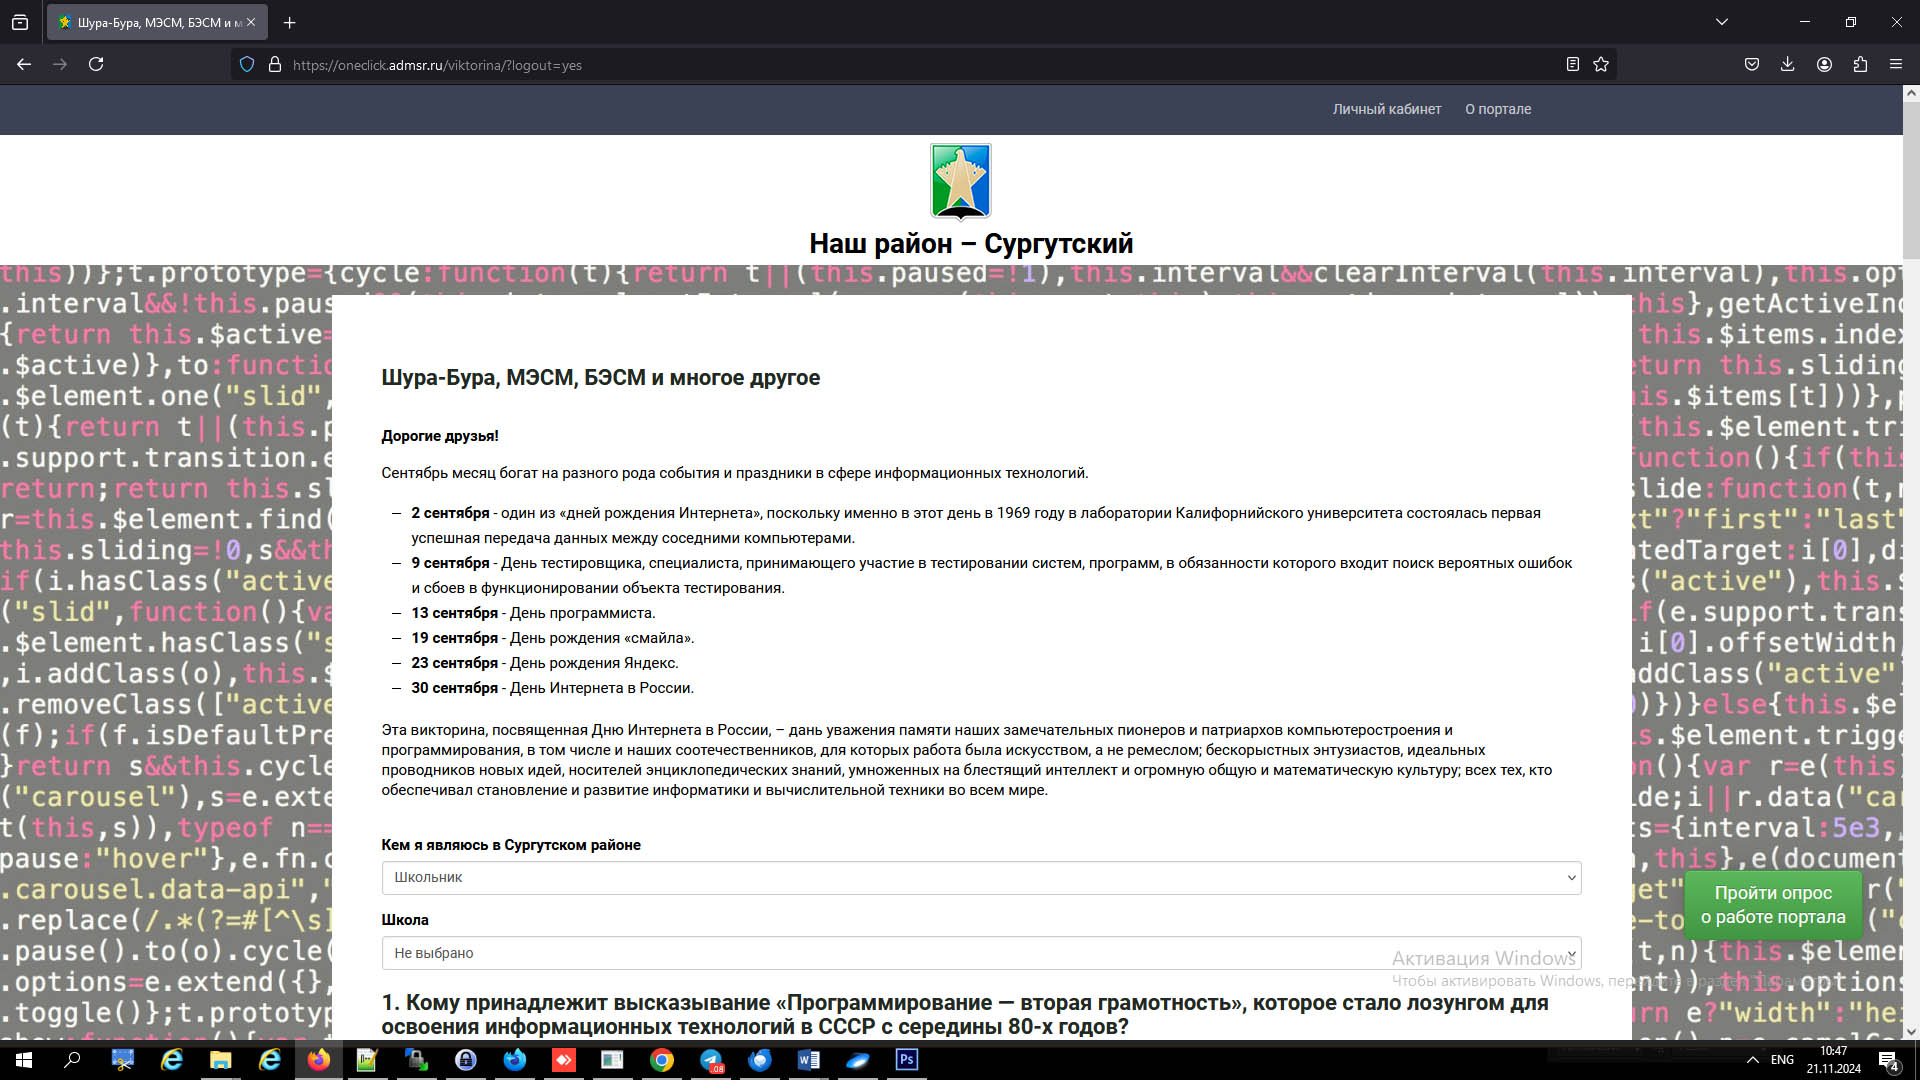Open a new browser tab with plus

click(289, 22)
